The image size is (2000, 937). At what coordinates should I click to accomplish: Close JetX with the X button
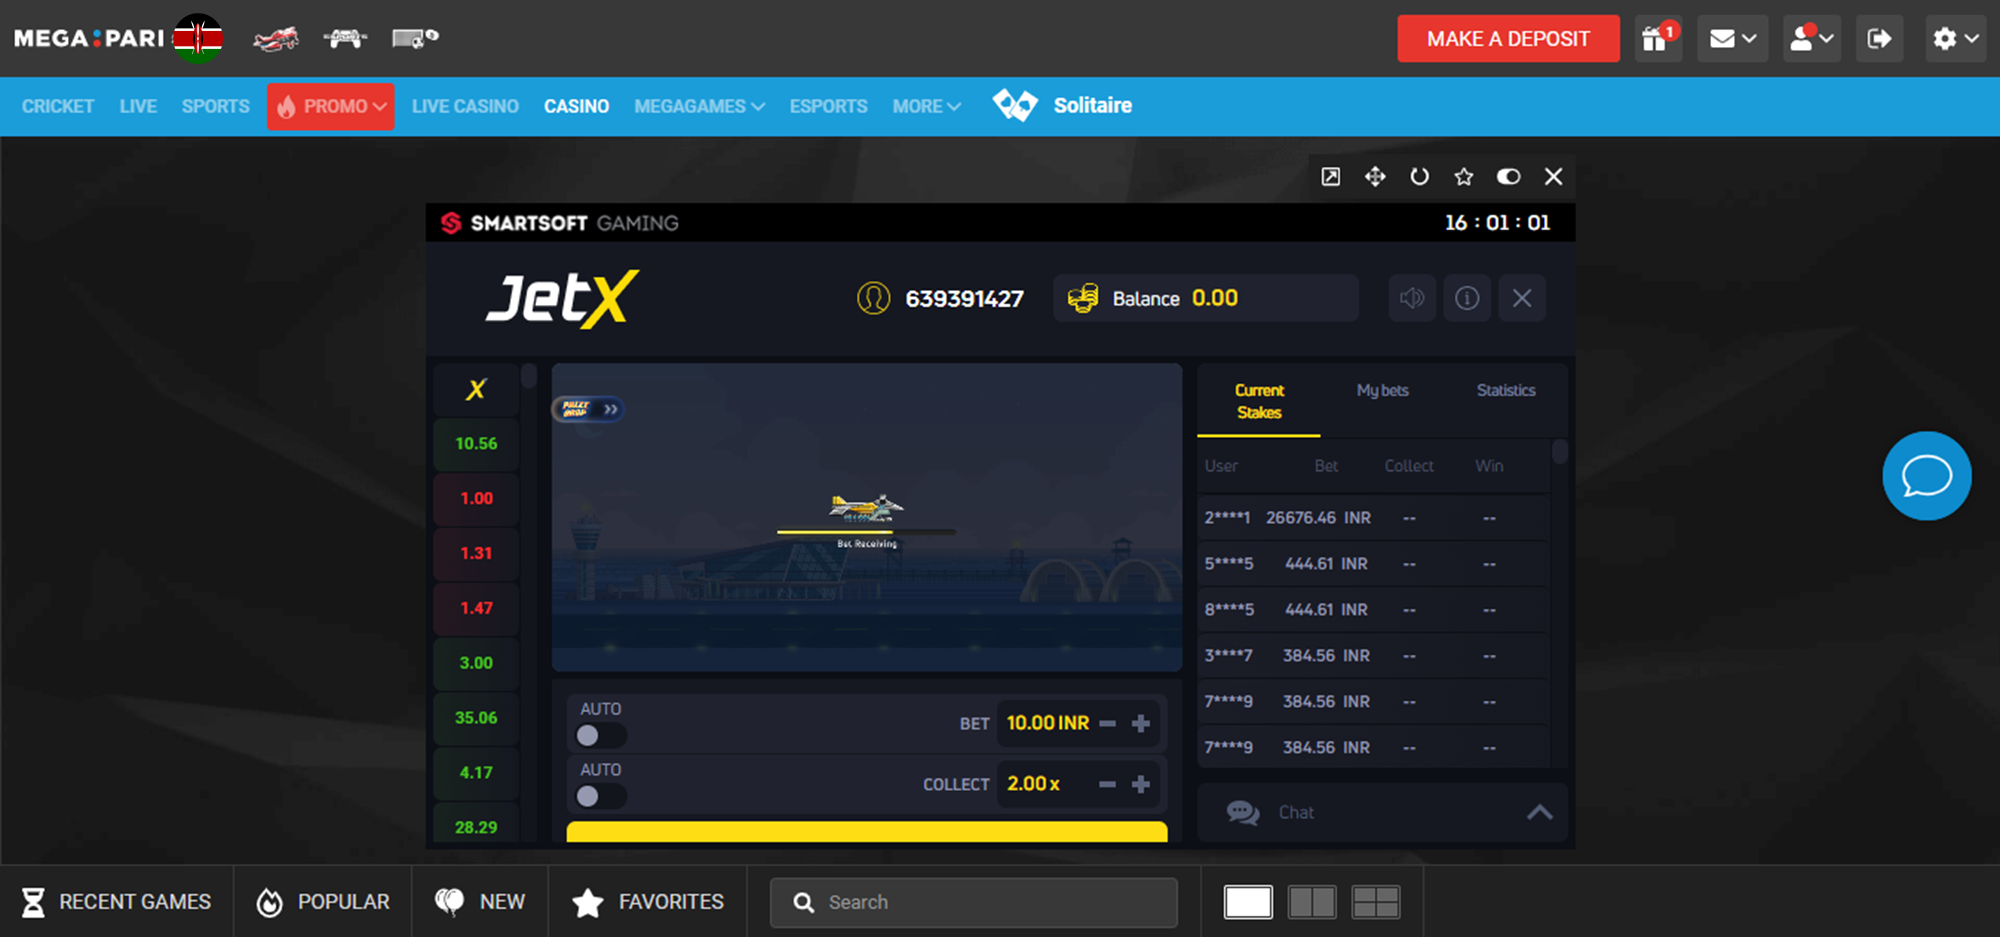click(x=1522, y=298)
